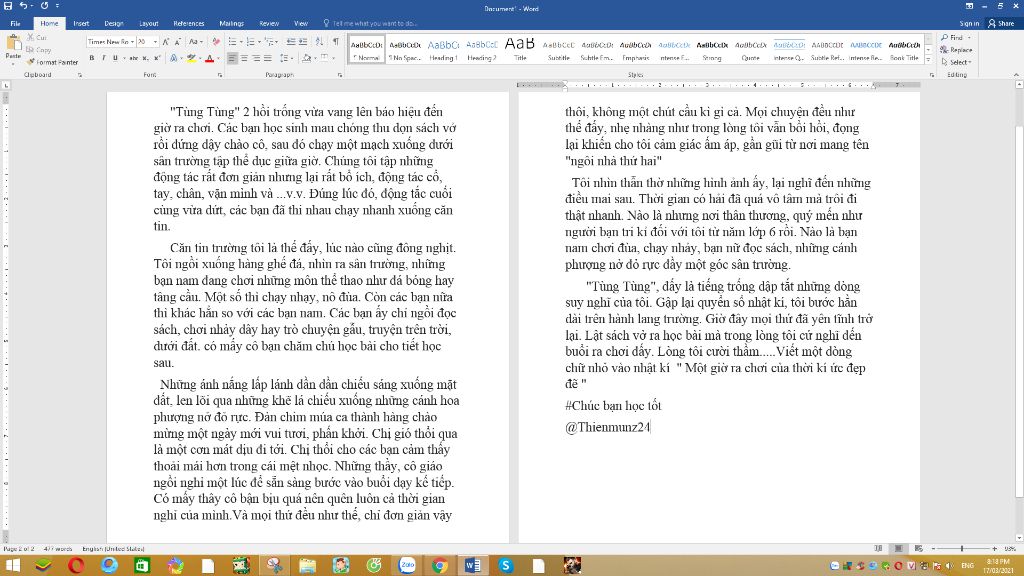Switch to the References tab
1024x576 pixels.
(x=189, y=23)
